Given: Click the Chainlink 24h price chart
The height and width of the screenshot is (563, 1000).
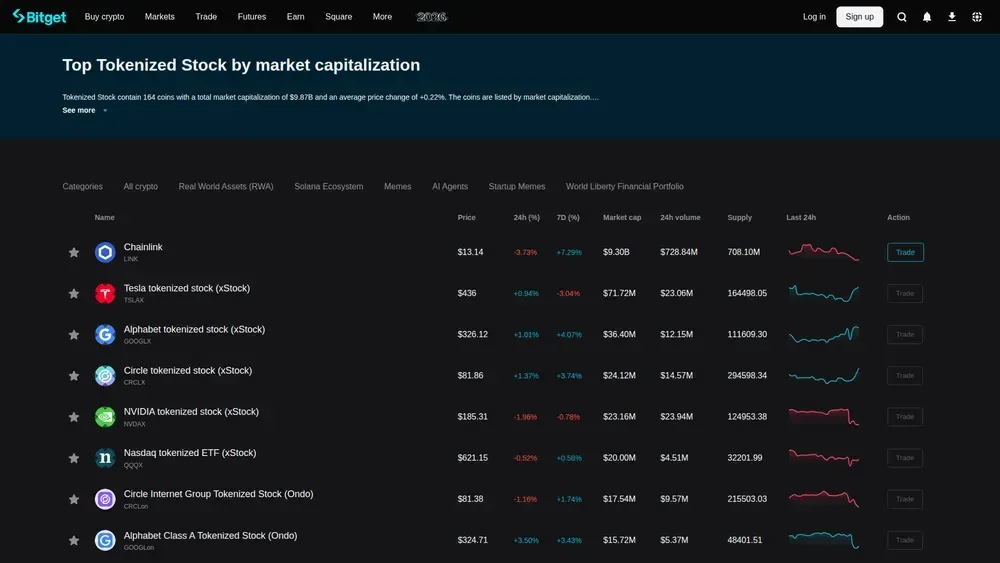Looking at the screenshot, I should click(x=823, y=252).
